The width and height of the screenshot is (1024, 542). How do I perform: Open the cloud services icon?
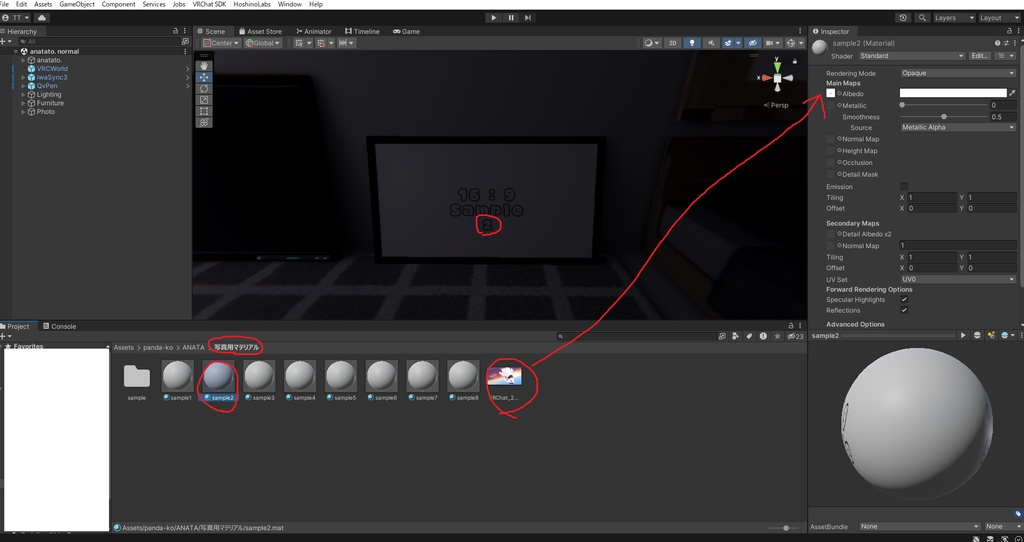tap(42, 18)
